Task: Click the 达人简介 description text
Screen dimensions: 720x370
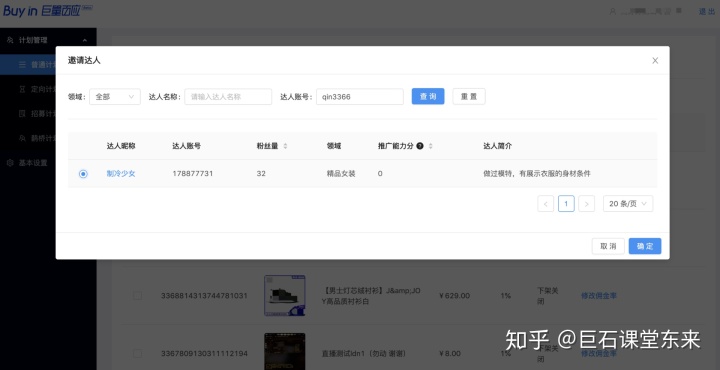Action: 537,174
